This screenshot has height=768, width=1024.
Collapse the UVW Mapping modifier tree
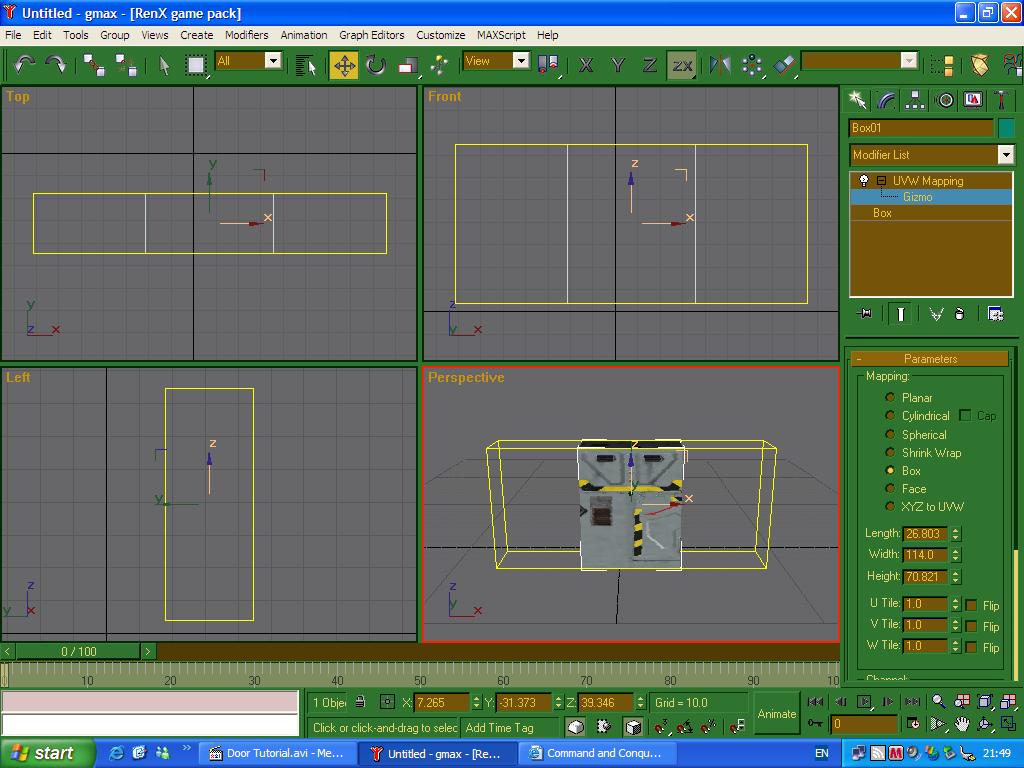point(881,181)
